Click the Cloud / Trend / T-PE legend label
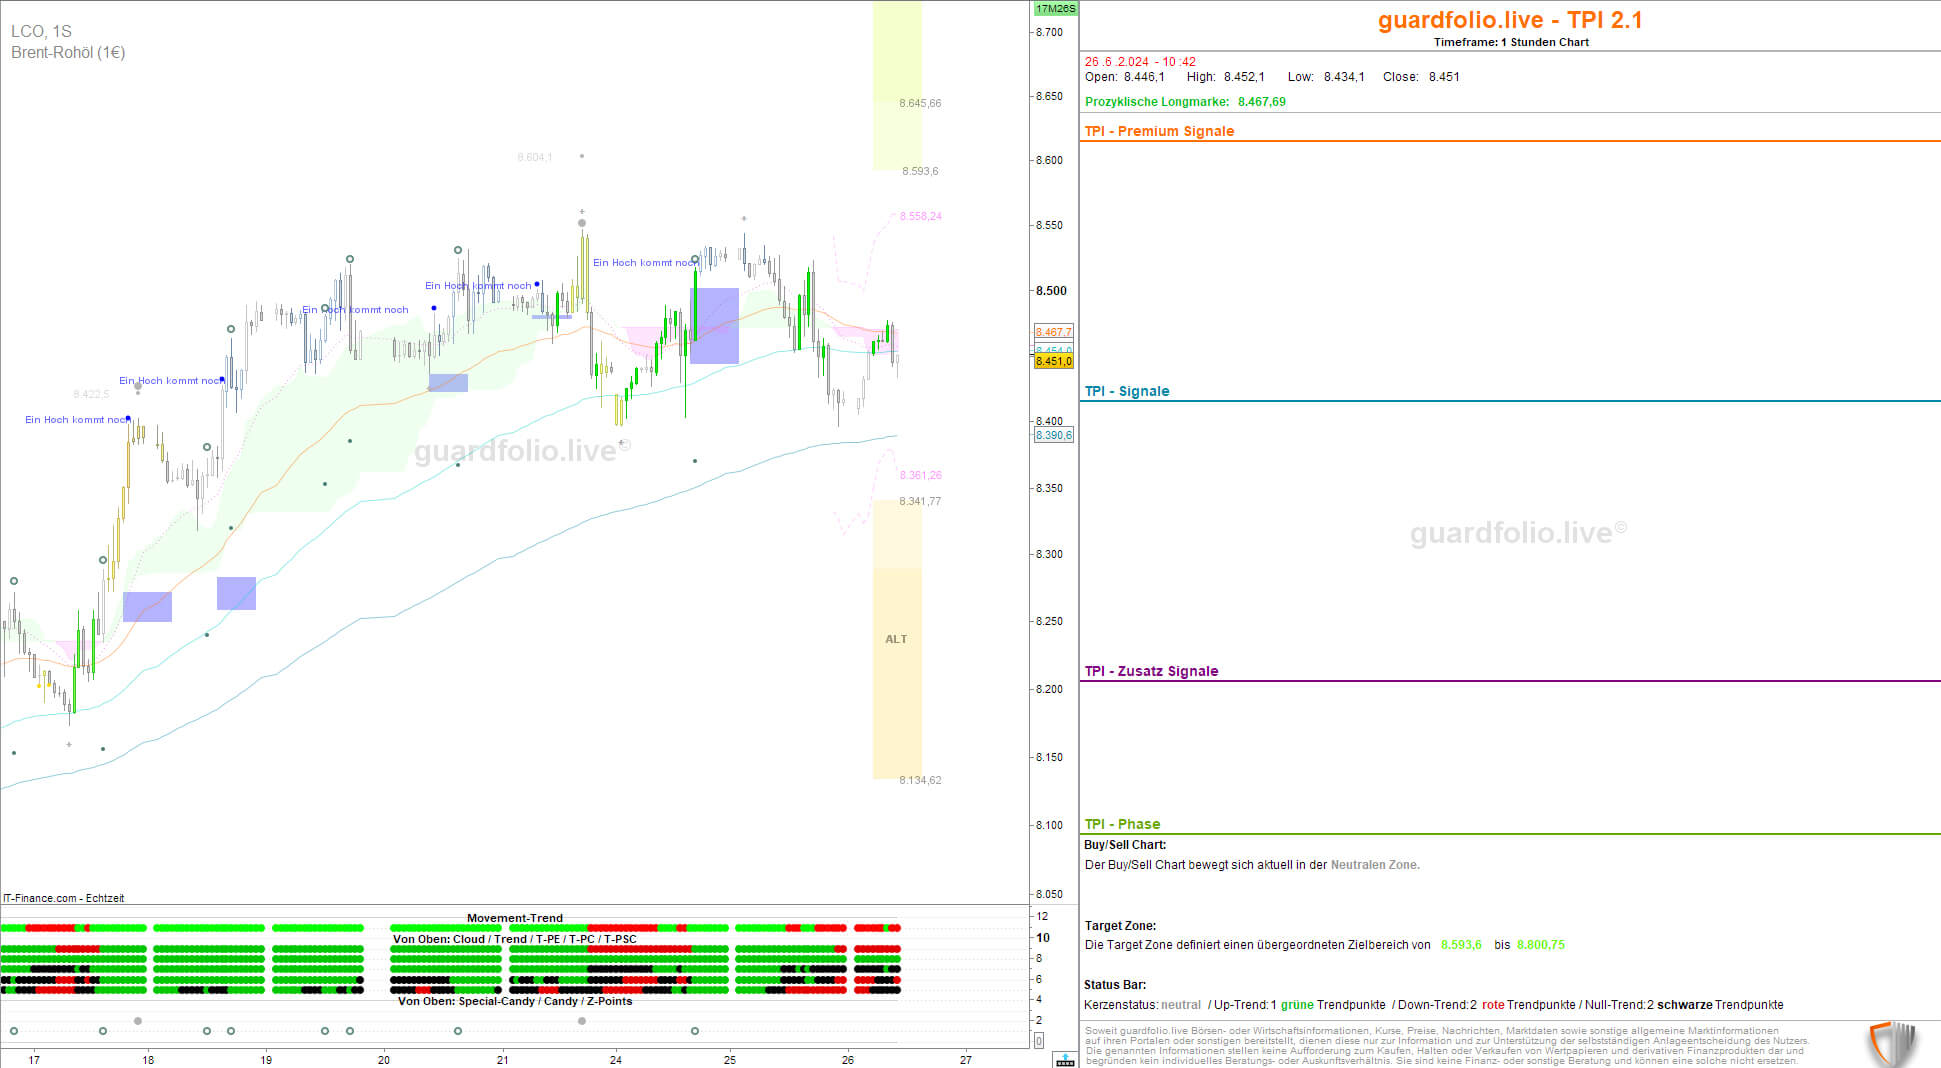The height and width of the screenshot is (1068, 1941). click(x=515, y=939)
